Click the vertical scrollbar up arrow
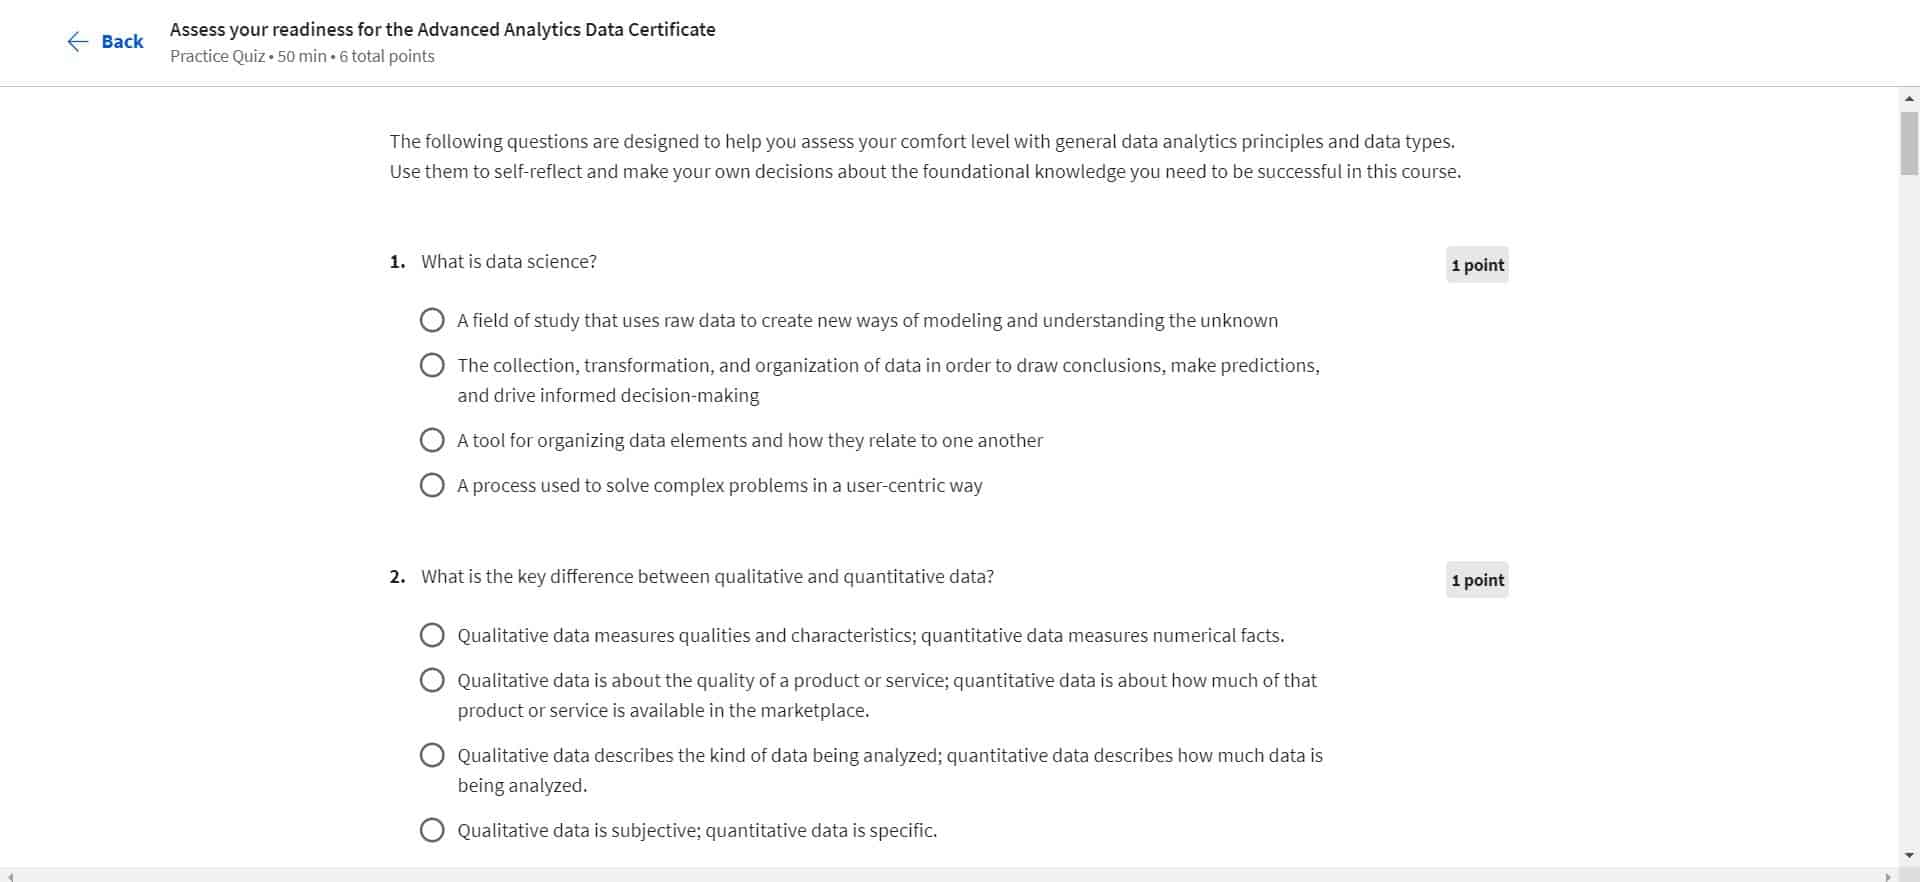 (x=1908, y=99)
